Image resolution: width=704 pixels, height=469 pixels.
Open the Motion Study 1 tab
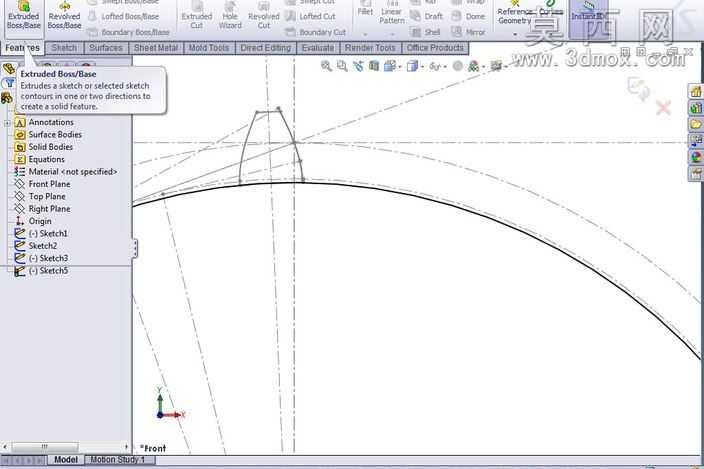pos(118,460)
